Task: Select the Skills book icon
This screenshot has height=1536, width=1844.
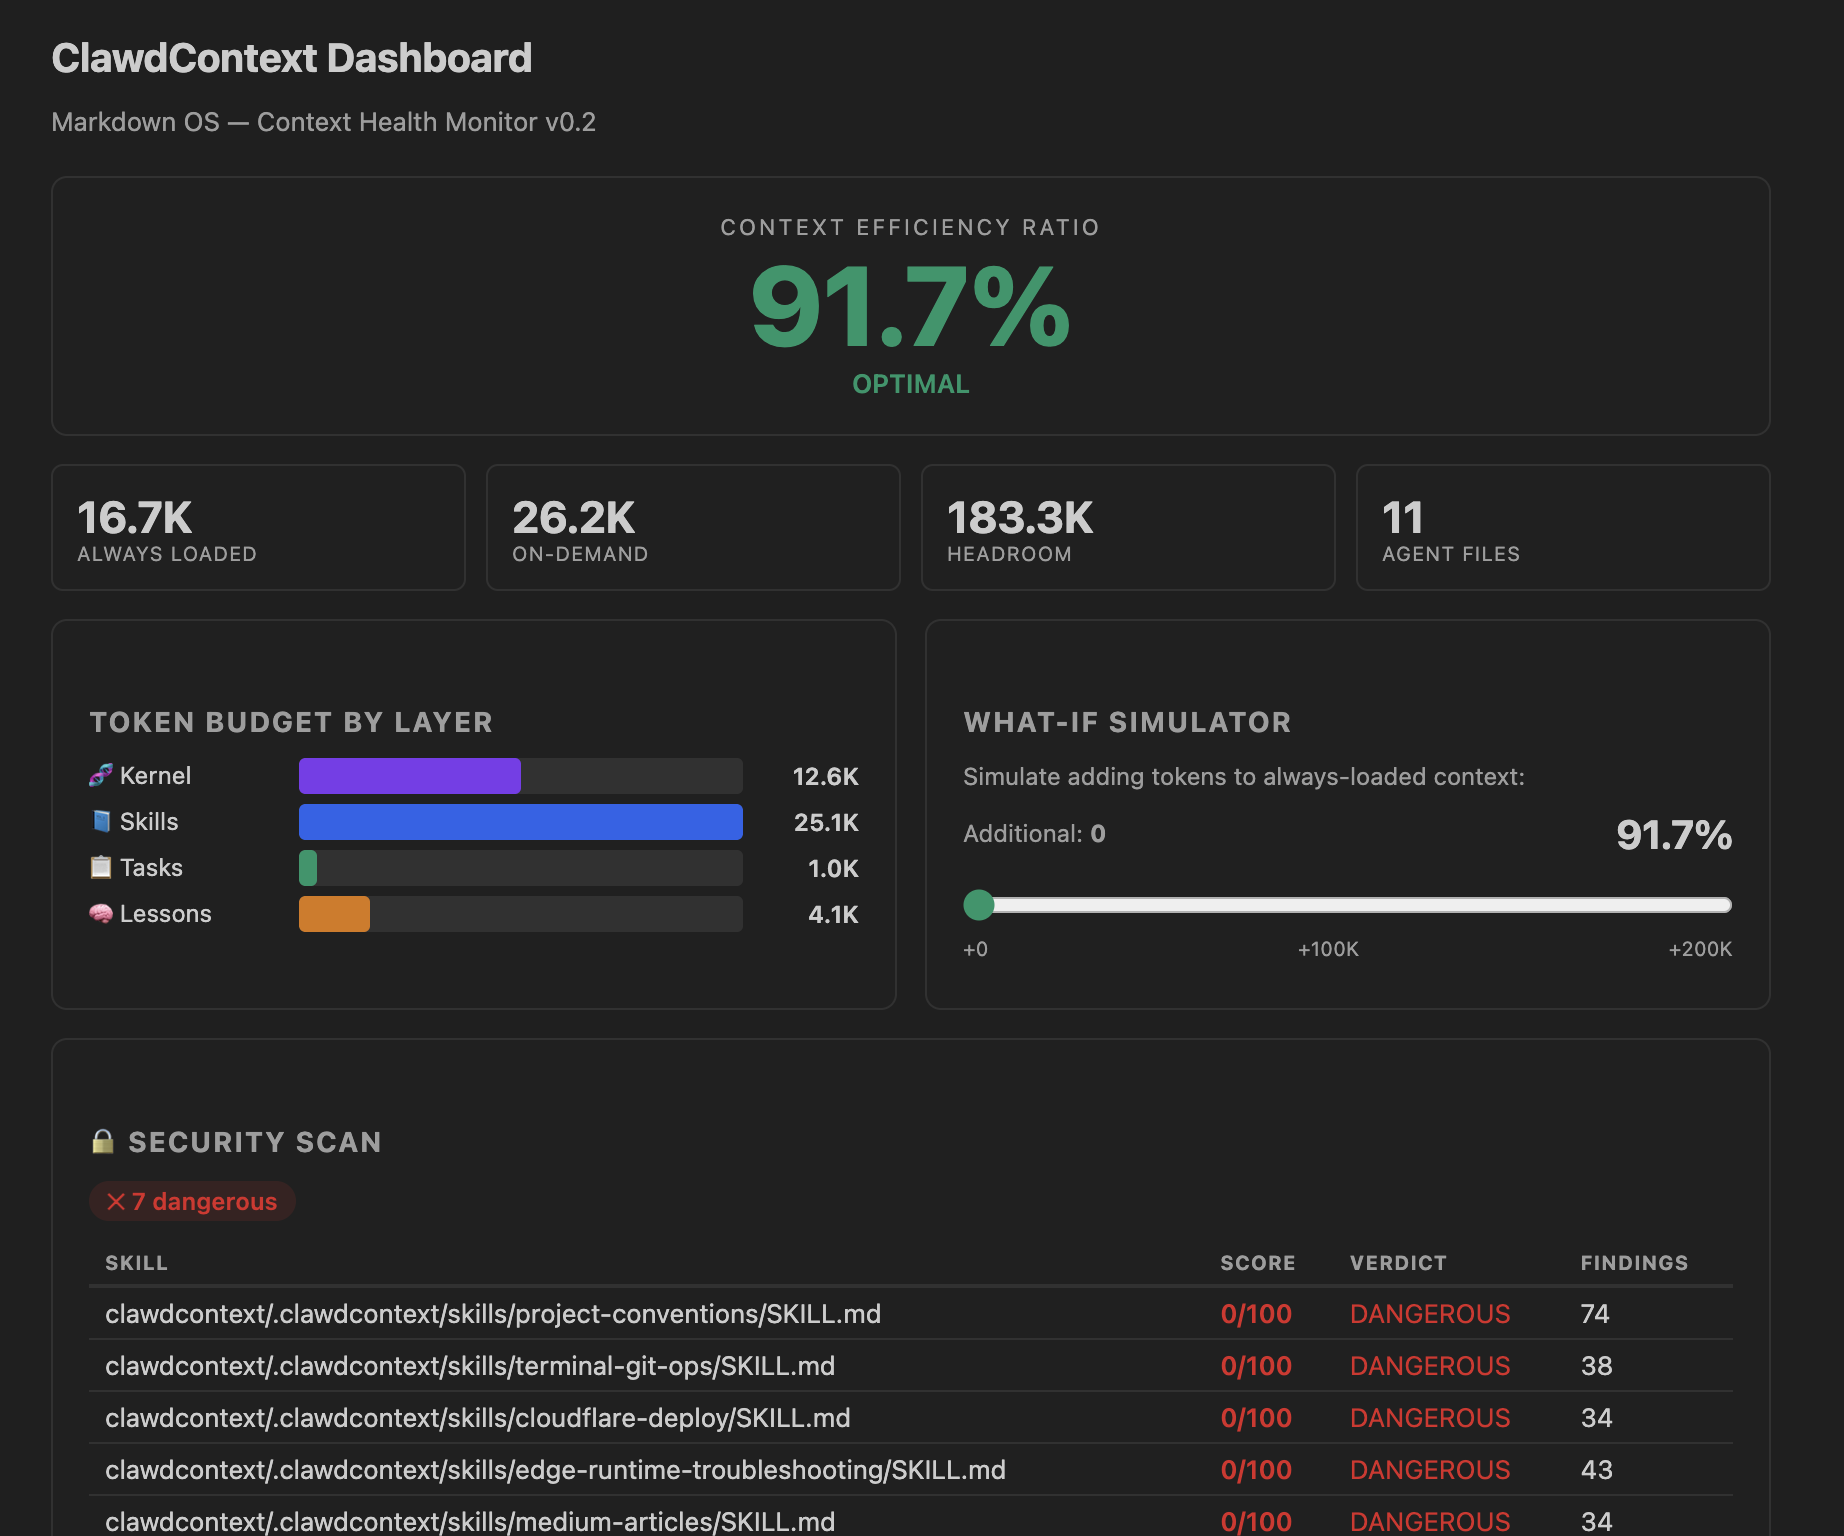Action: (100, 821)
